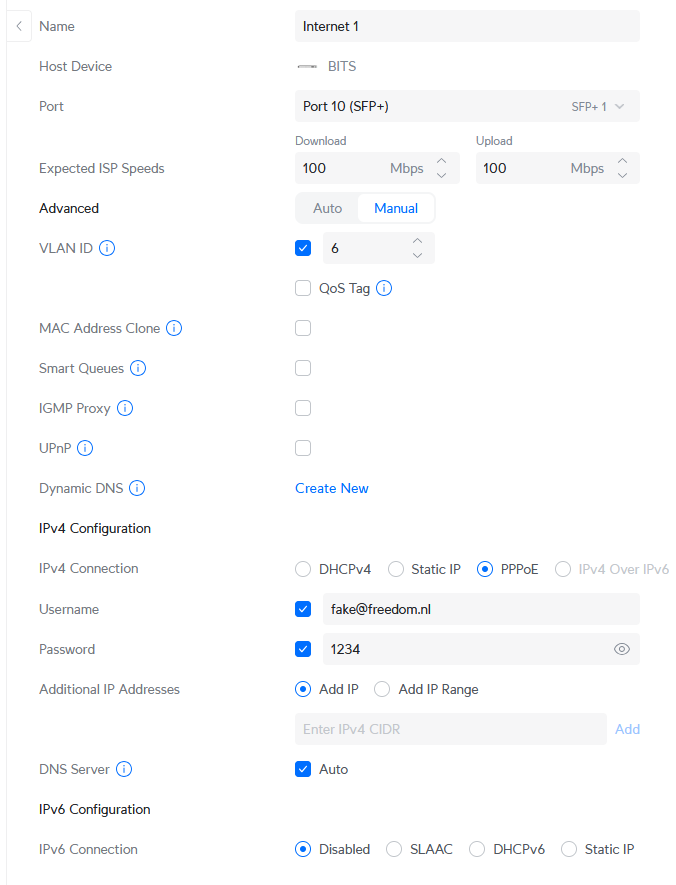The width and height of the screenshot is (676, 885).
Task: Click the UPnP info icon
Action: click(85, 448)
